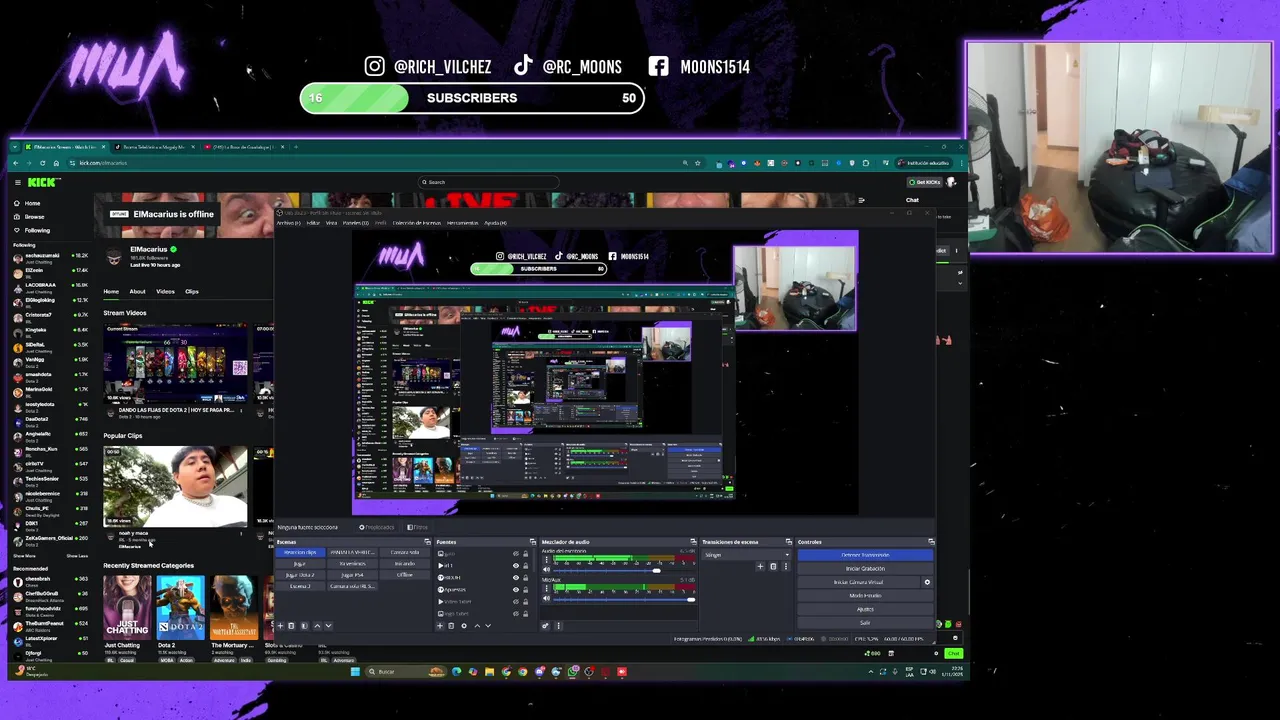This screenshot has height=720, width=1280.
Task: Move scene down in Escenas toolbar
Action: tap(328, 626)
